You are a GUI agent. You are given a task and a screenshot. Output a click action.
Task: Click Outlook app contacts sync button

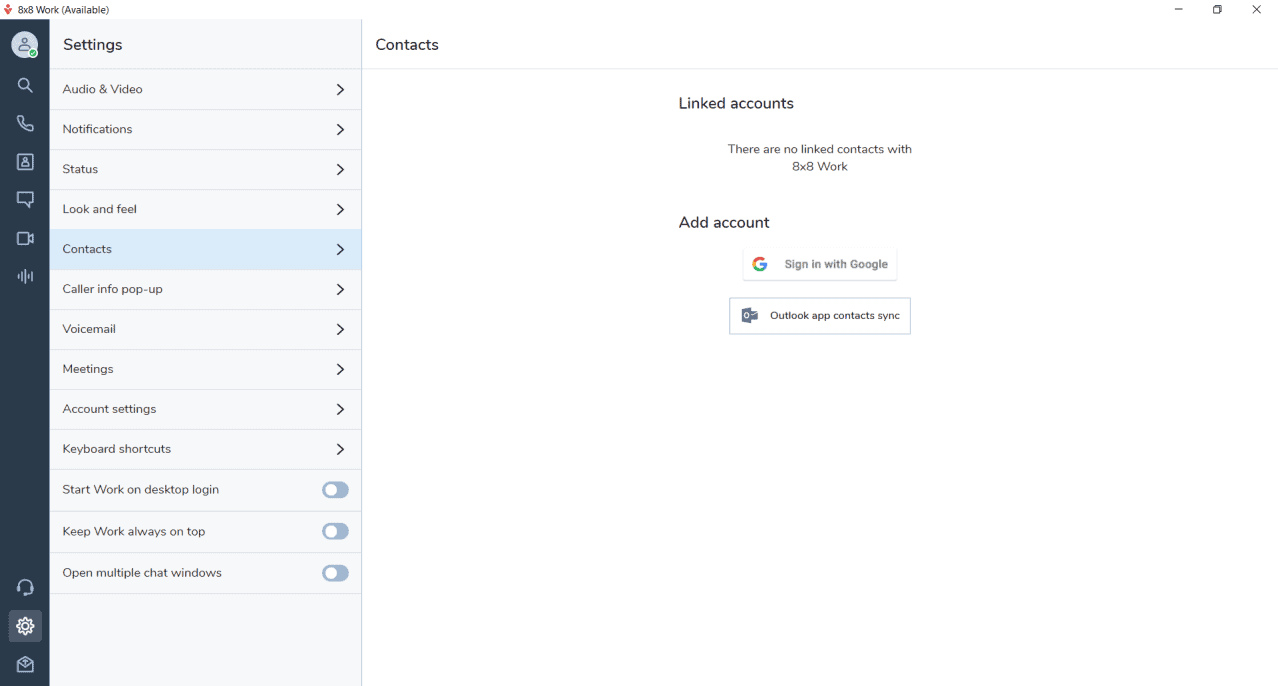820,316
